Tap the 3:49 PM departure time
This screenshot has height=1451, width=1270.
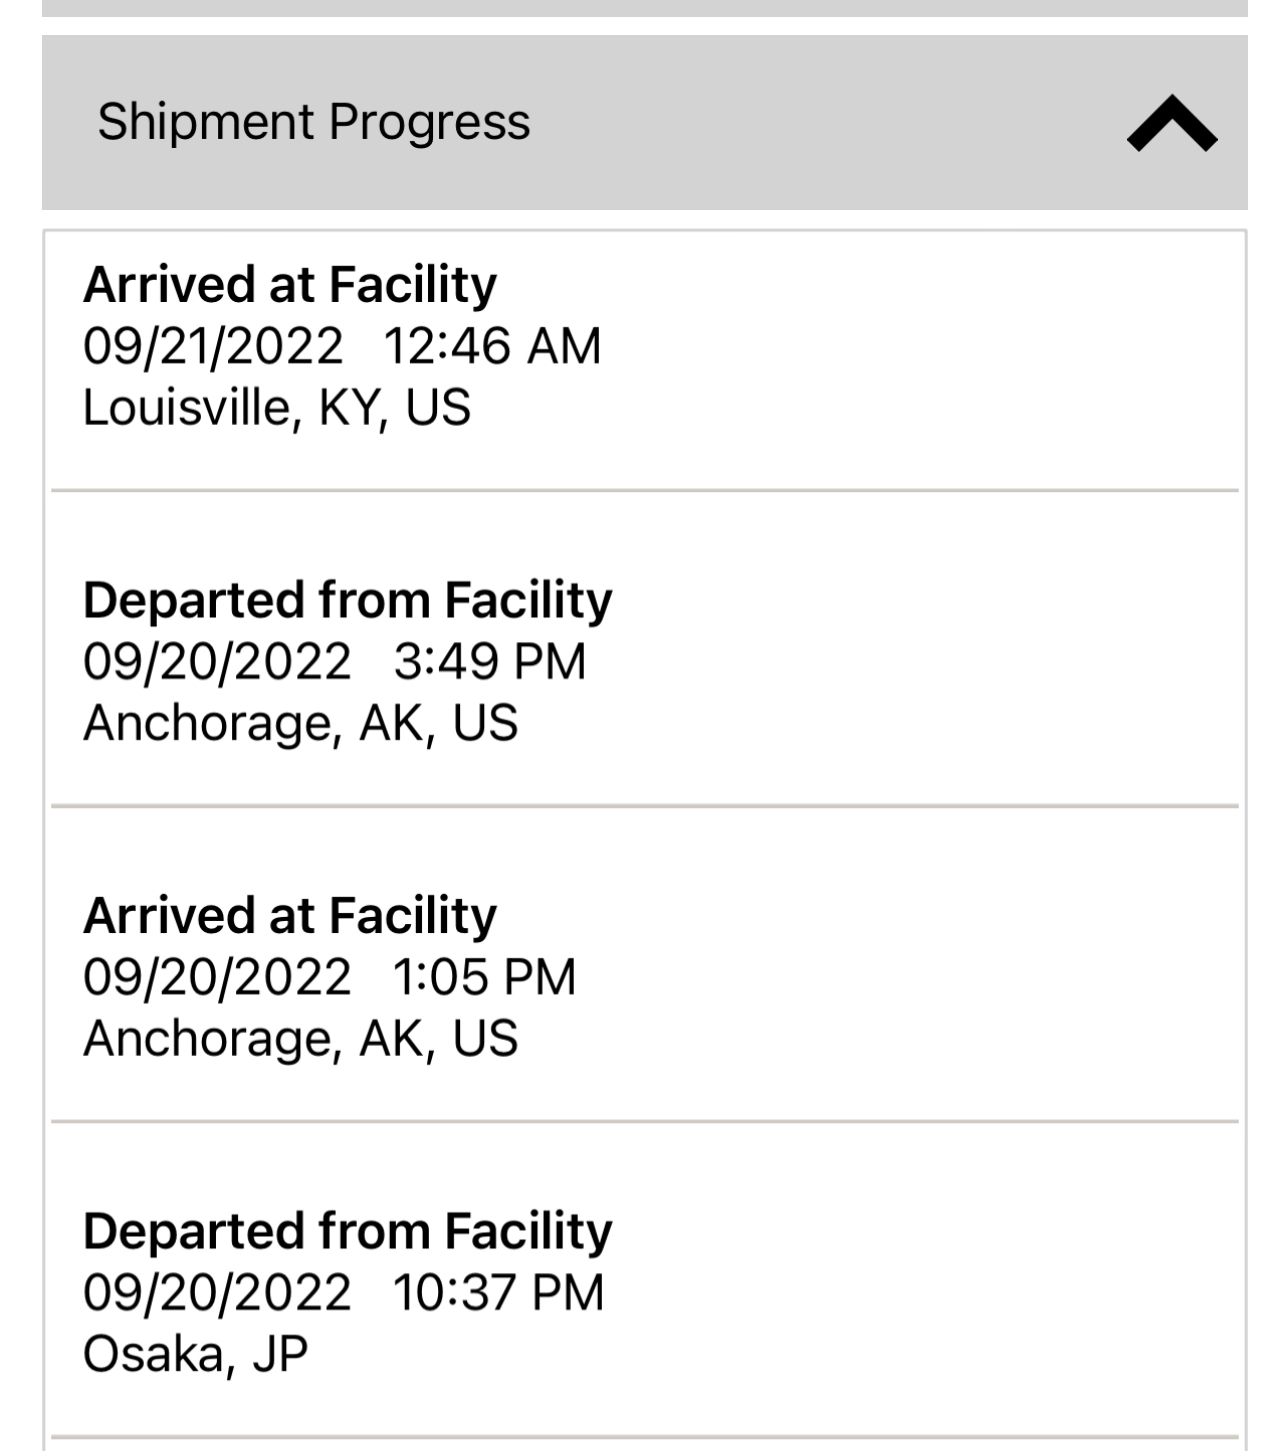(489, 662)
